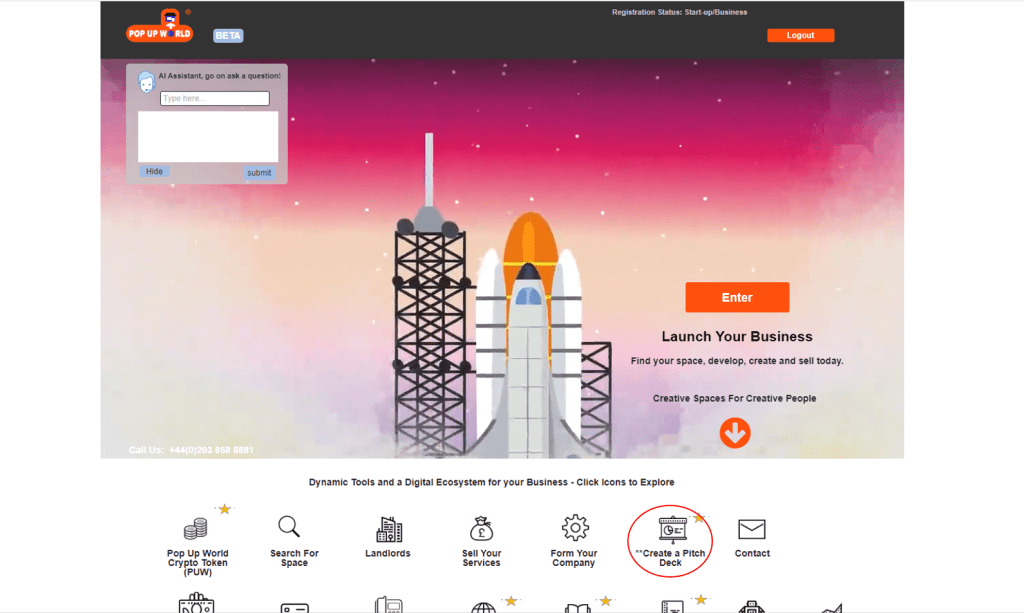Click the Pop Up World logo
Screen dimensions: 1024x613
click(159, 28)
